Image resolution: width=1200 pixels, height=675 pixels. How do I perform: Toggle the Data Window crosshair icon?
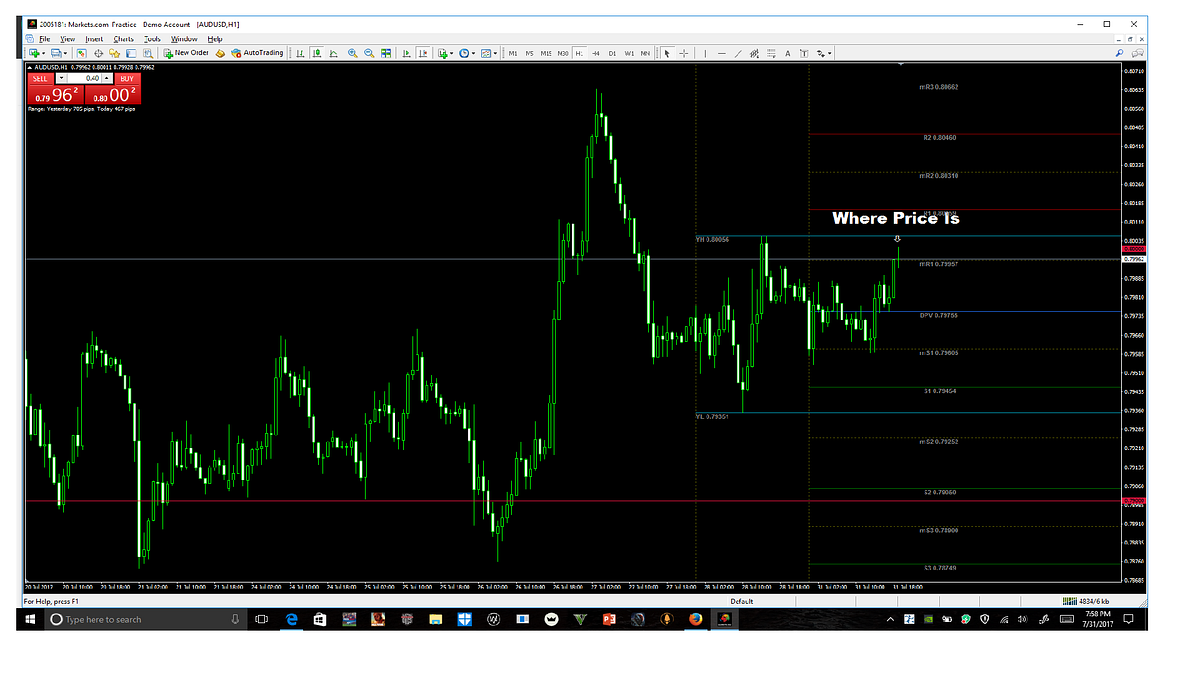pyautogui.click(x=98, y=53)
